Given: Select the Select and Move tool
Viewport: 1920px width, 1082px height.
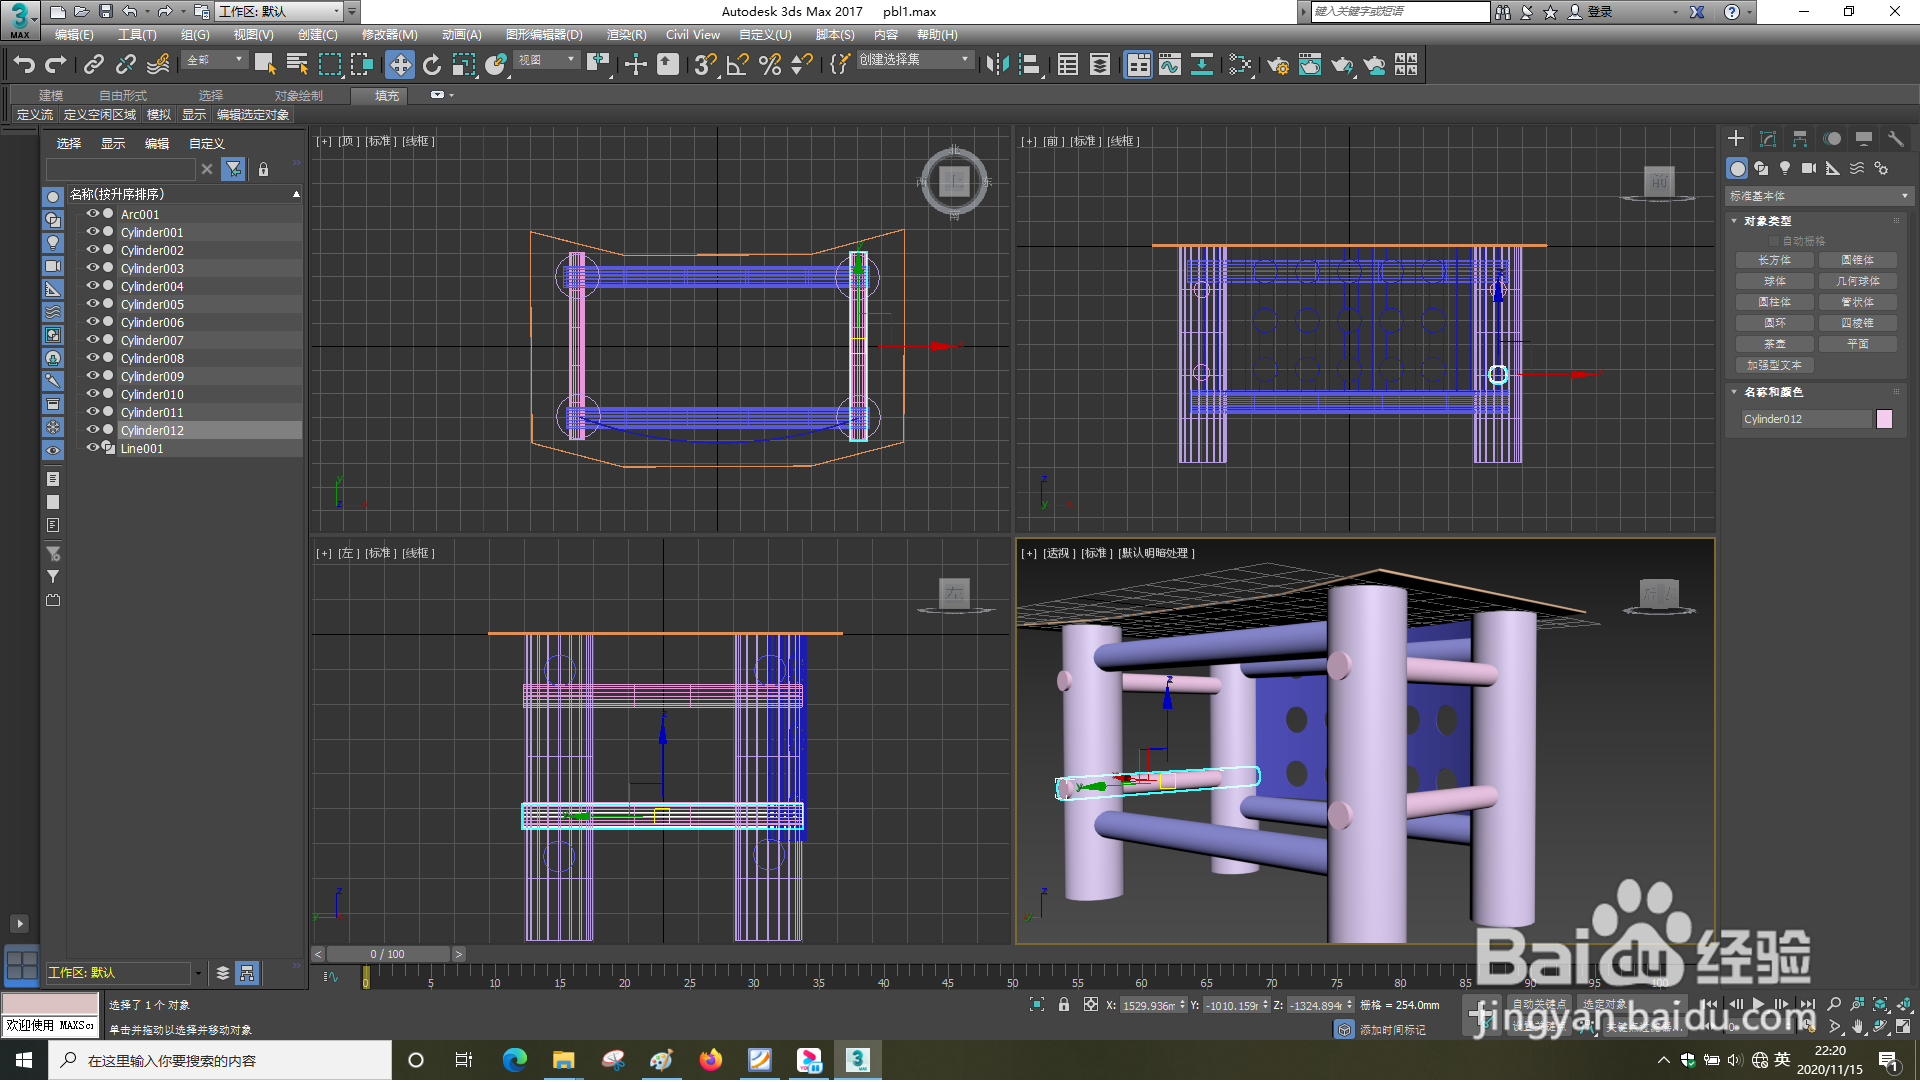Looking at the screenshot, I should click(400, 65).
